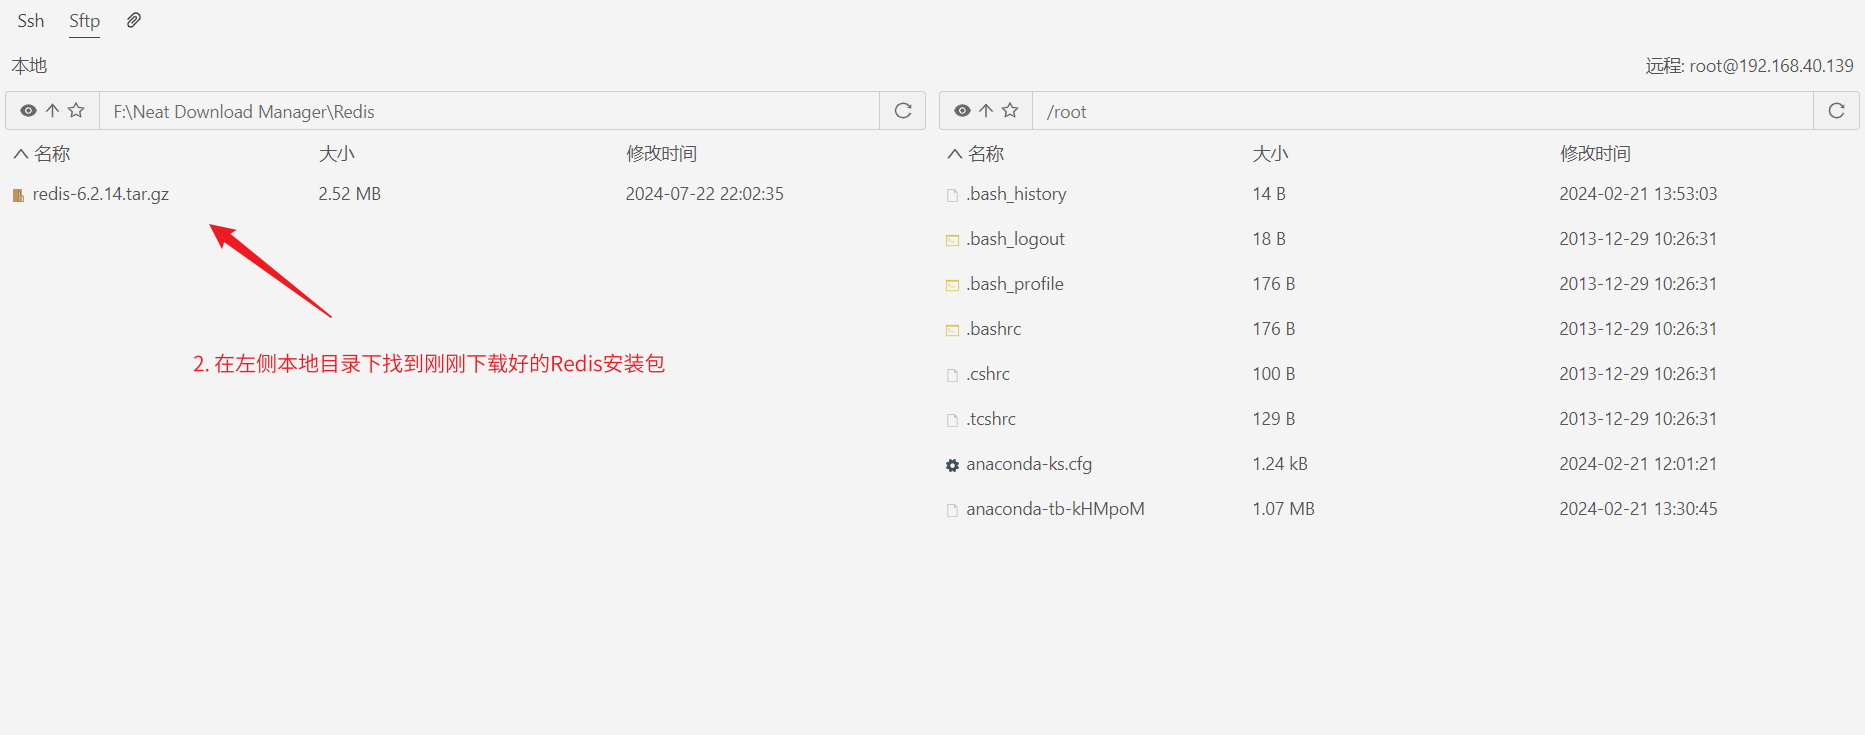Bookmark the local path with star icon
The height and width of the screenshot is (735, 1865).
77,111
